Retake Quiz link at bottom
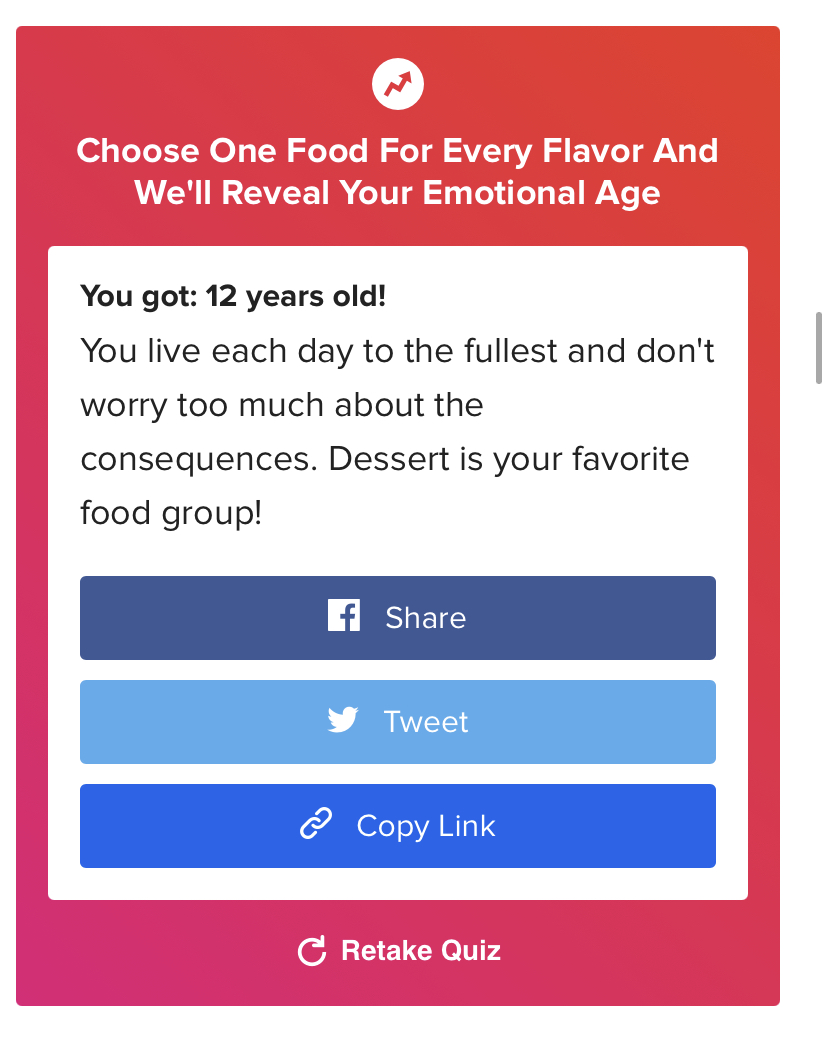This screenshot has height=1051, width=828. pyautogui.click(x=399, y=950)
